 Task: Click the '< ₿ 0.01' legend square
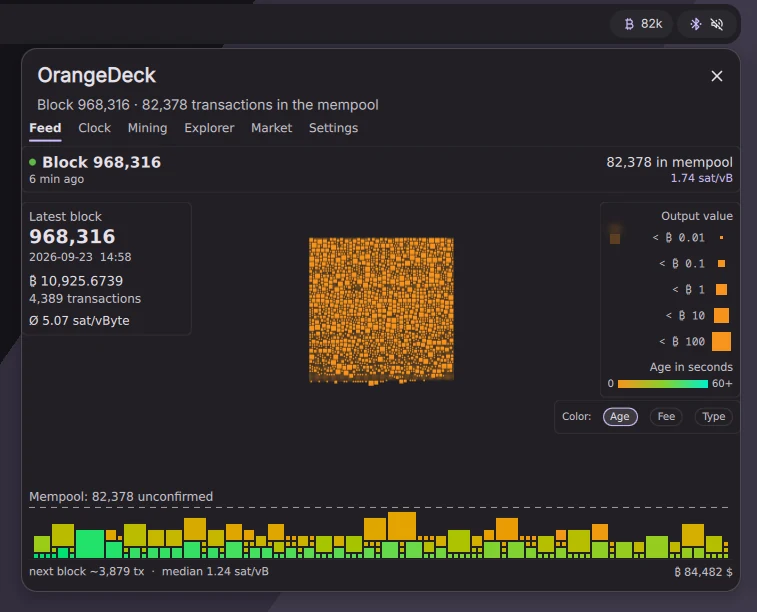[721, 237]
